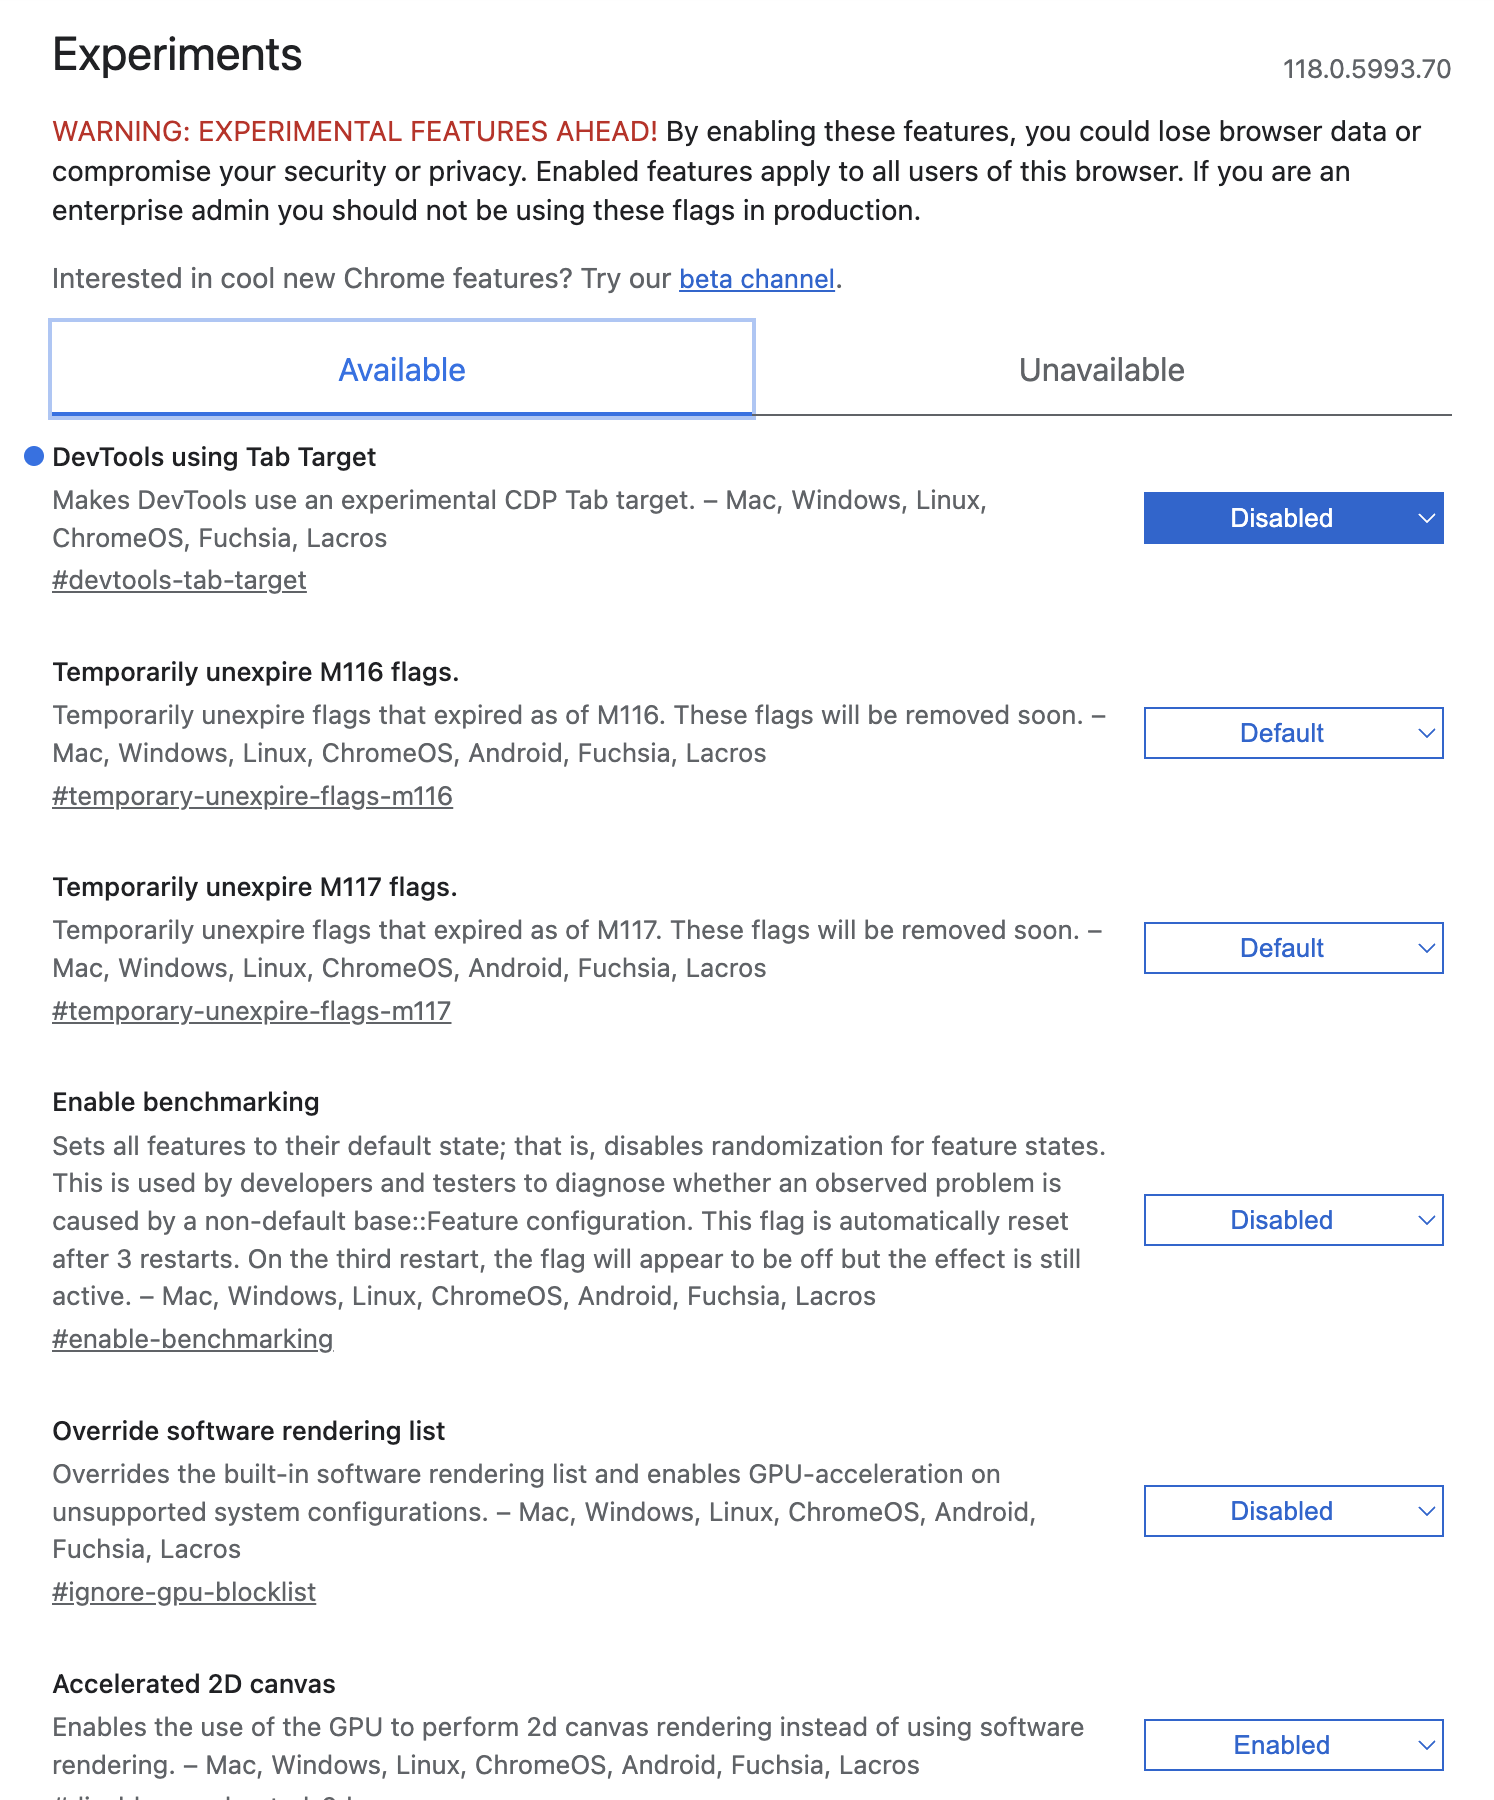The image size is (1494, 1800).
Task: Open the Disabled dropdown for DevTools using Tab Target
Action: (1292, 518)
